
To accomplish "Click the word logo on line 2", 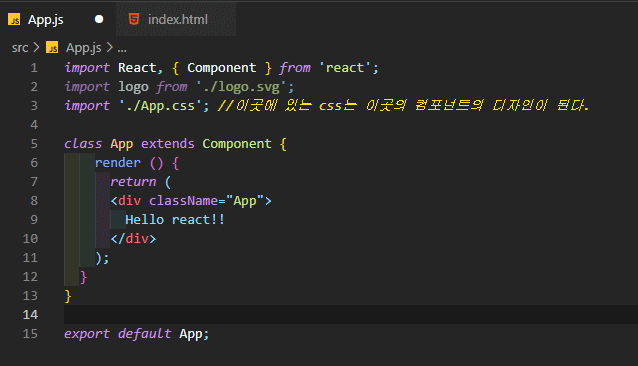I will click(x=133, y=87).
